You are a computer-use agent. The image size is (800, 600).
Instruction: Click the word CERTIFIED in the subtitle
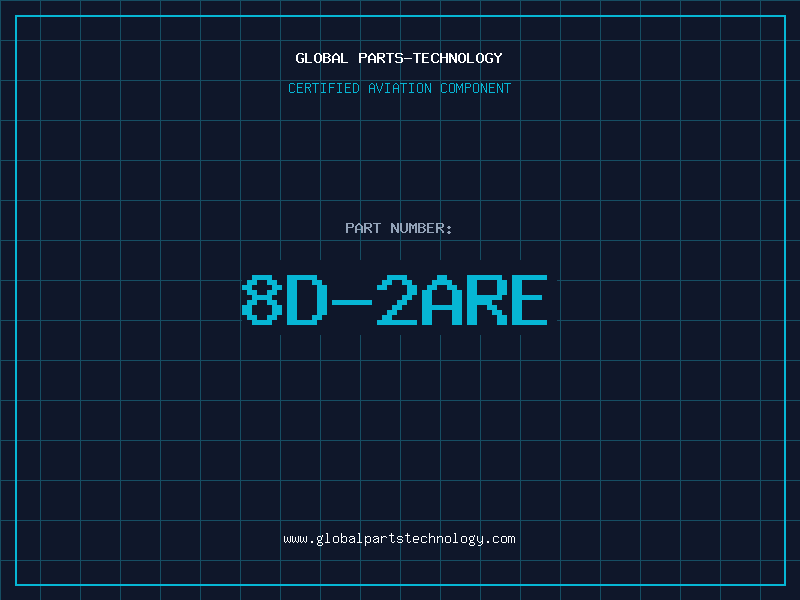pyautogui.click(x=324, y=88)
